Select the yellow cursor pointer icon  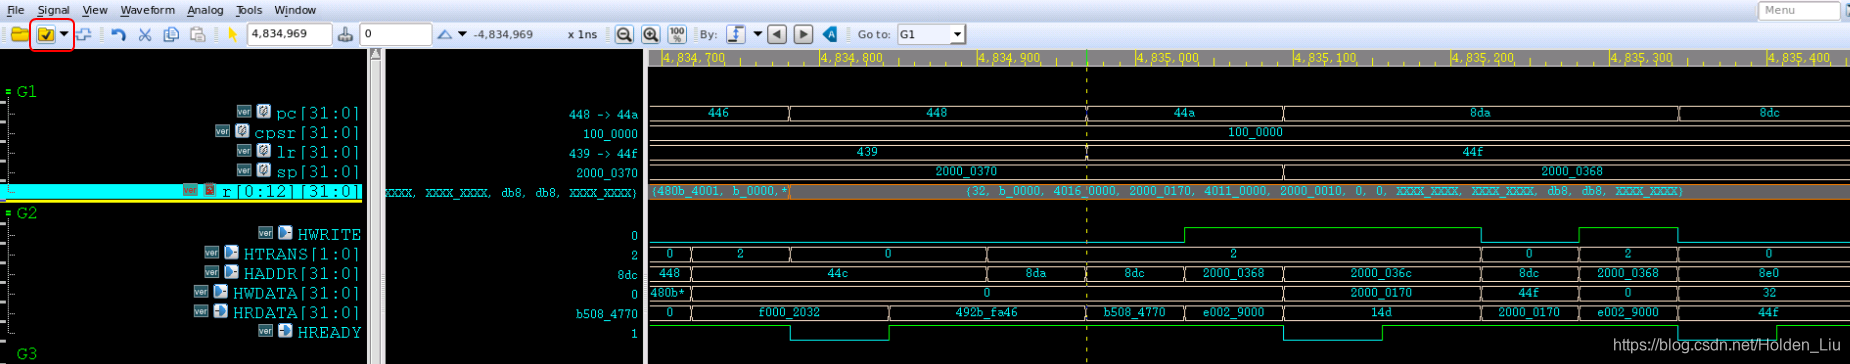(x=232, y=34)
